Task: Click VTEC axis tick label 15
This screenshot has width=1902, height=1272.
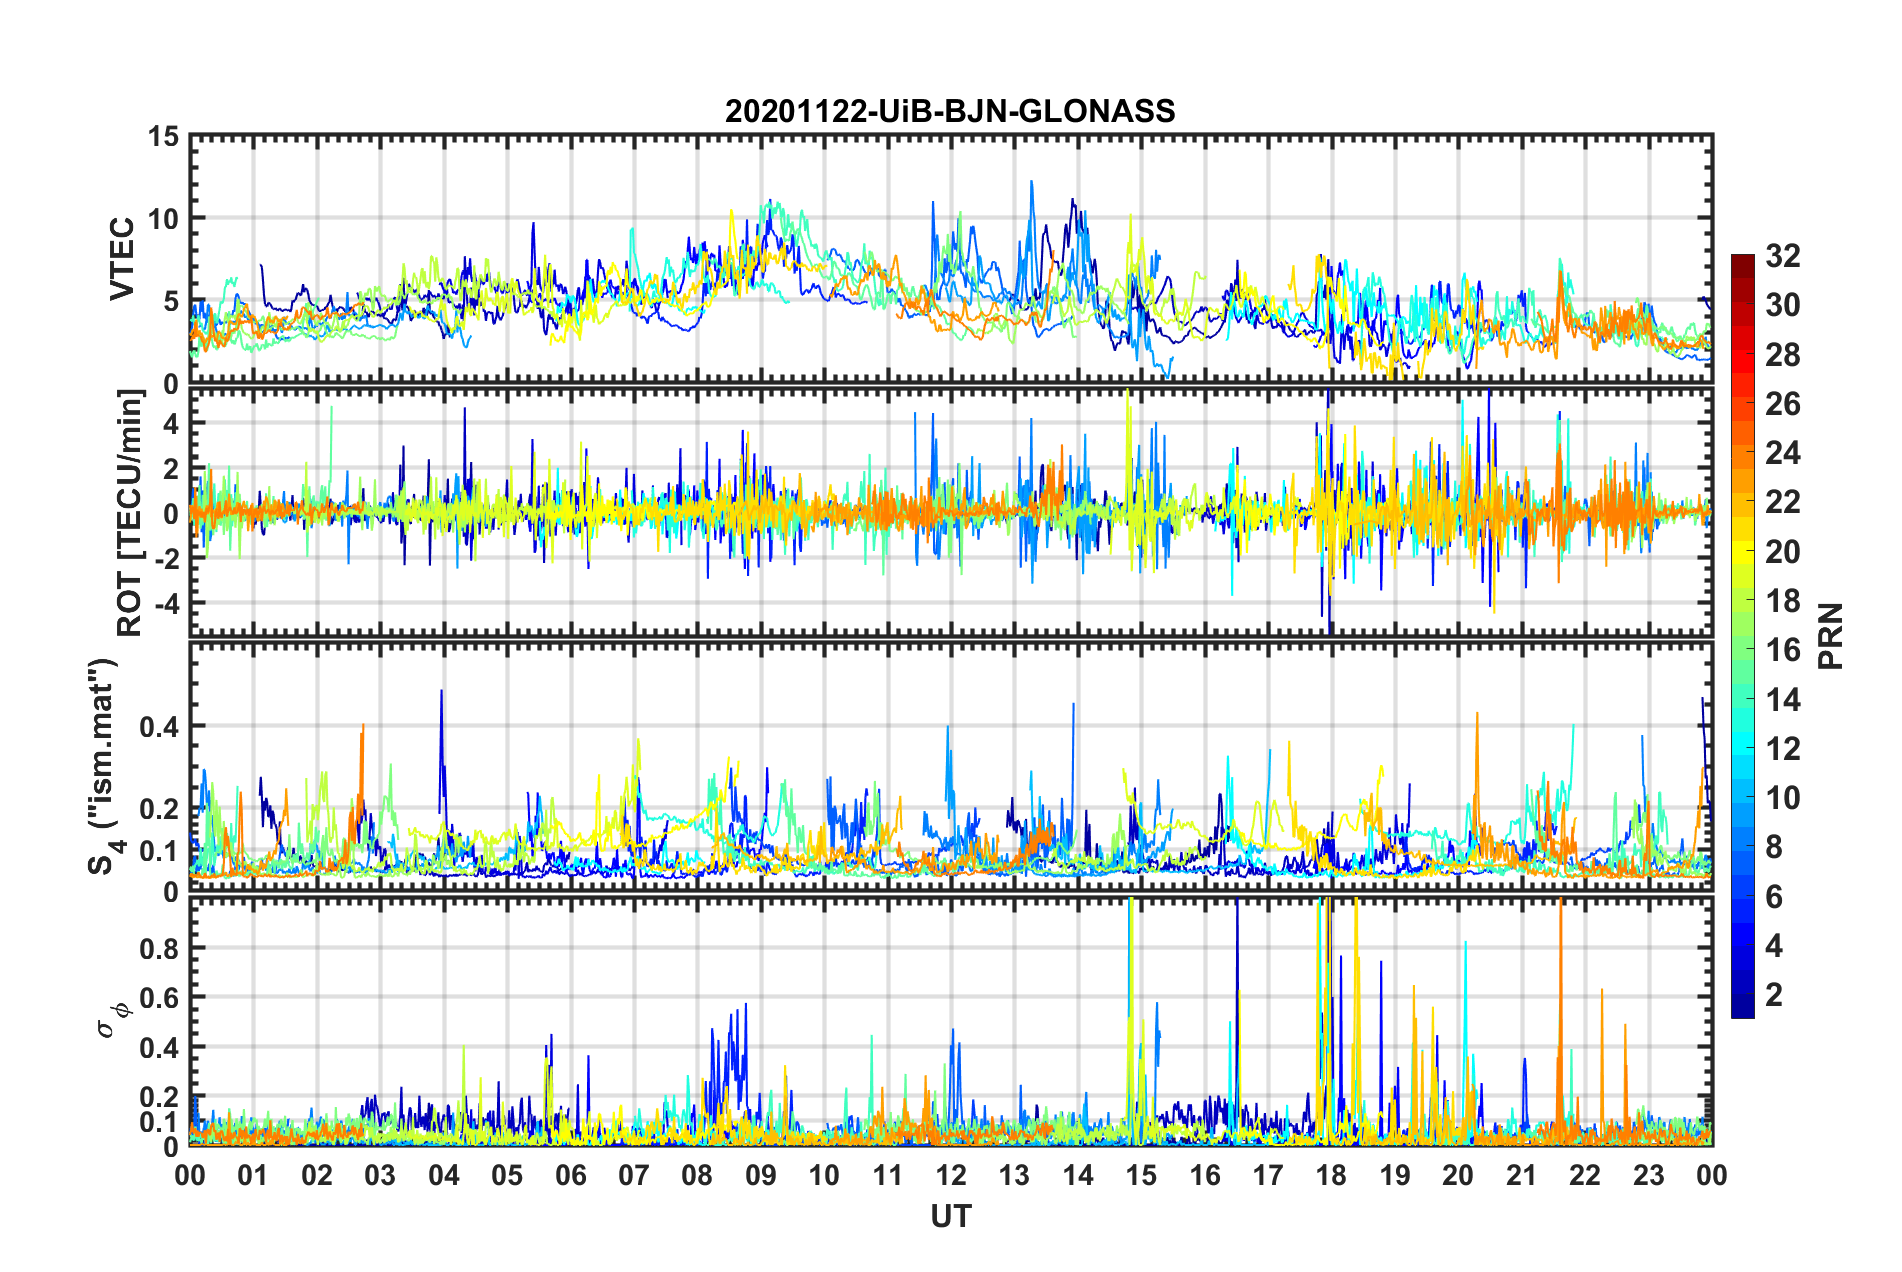Action: tap(162, 136)
